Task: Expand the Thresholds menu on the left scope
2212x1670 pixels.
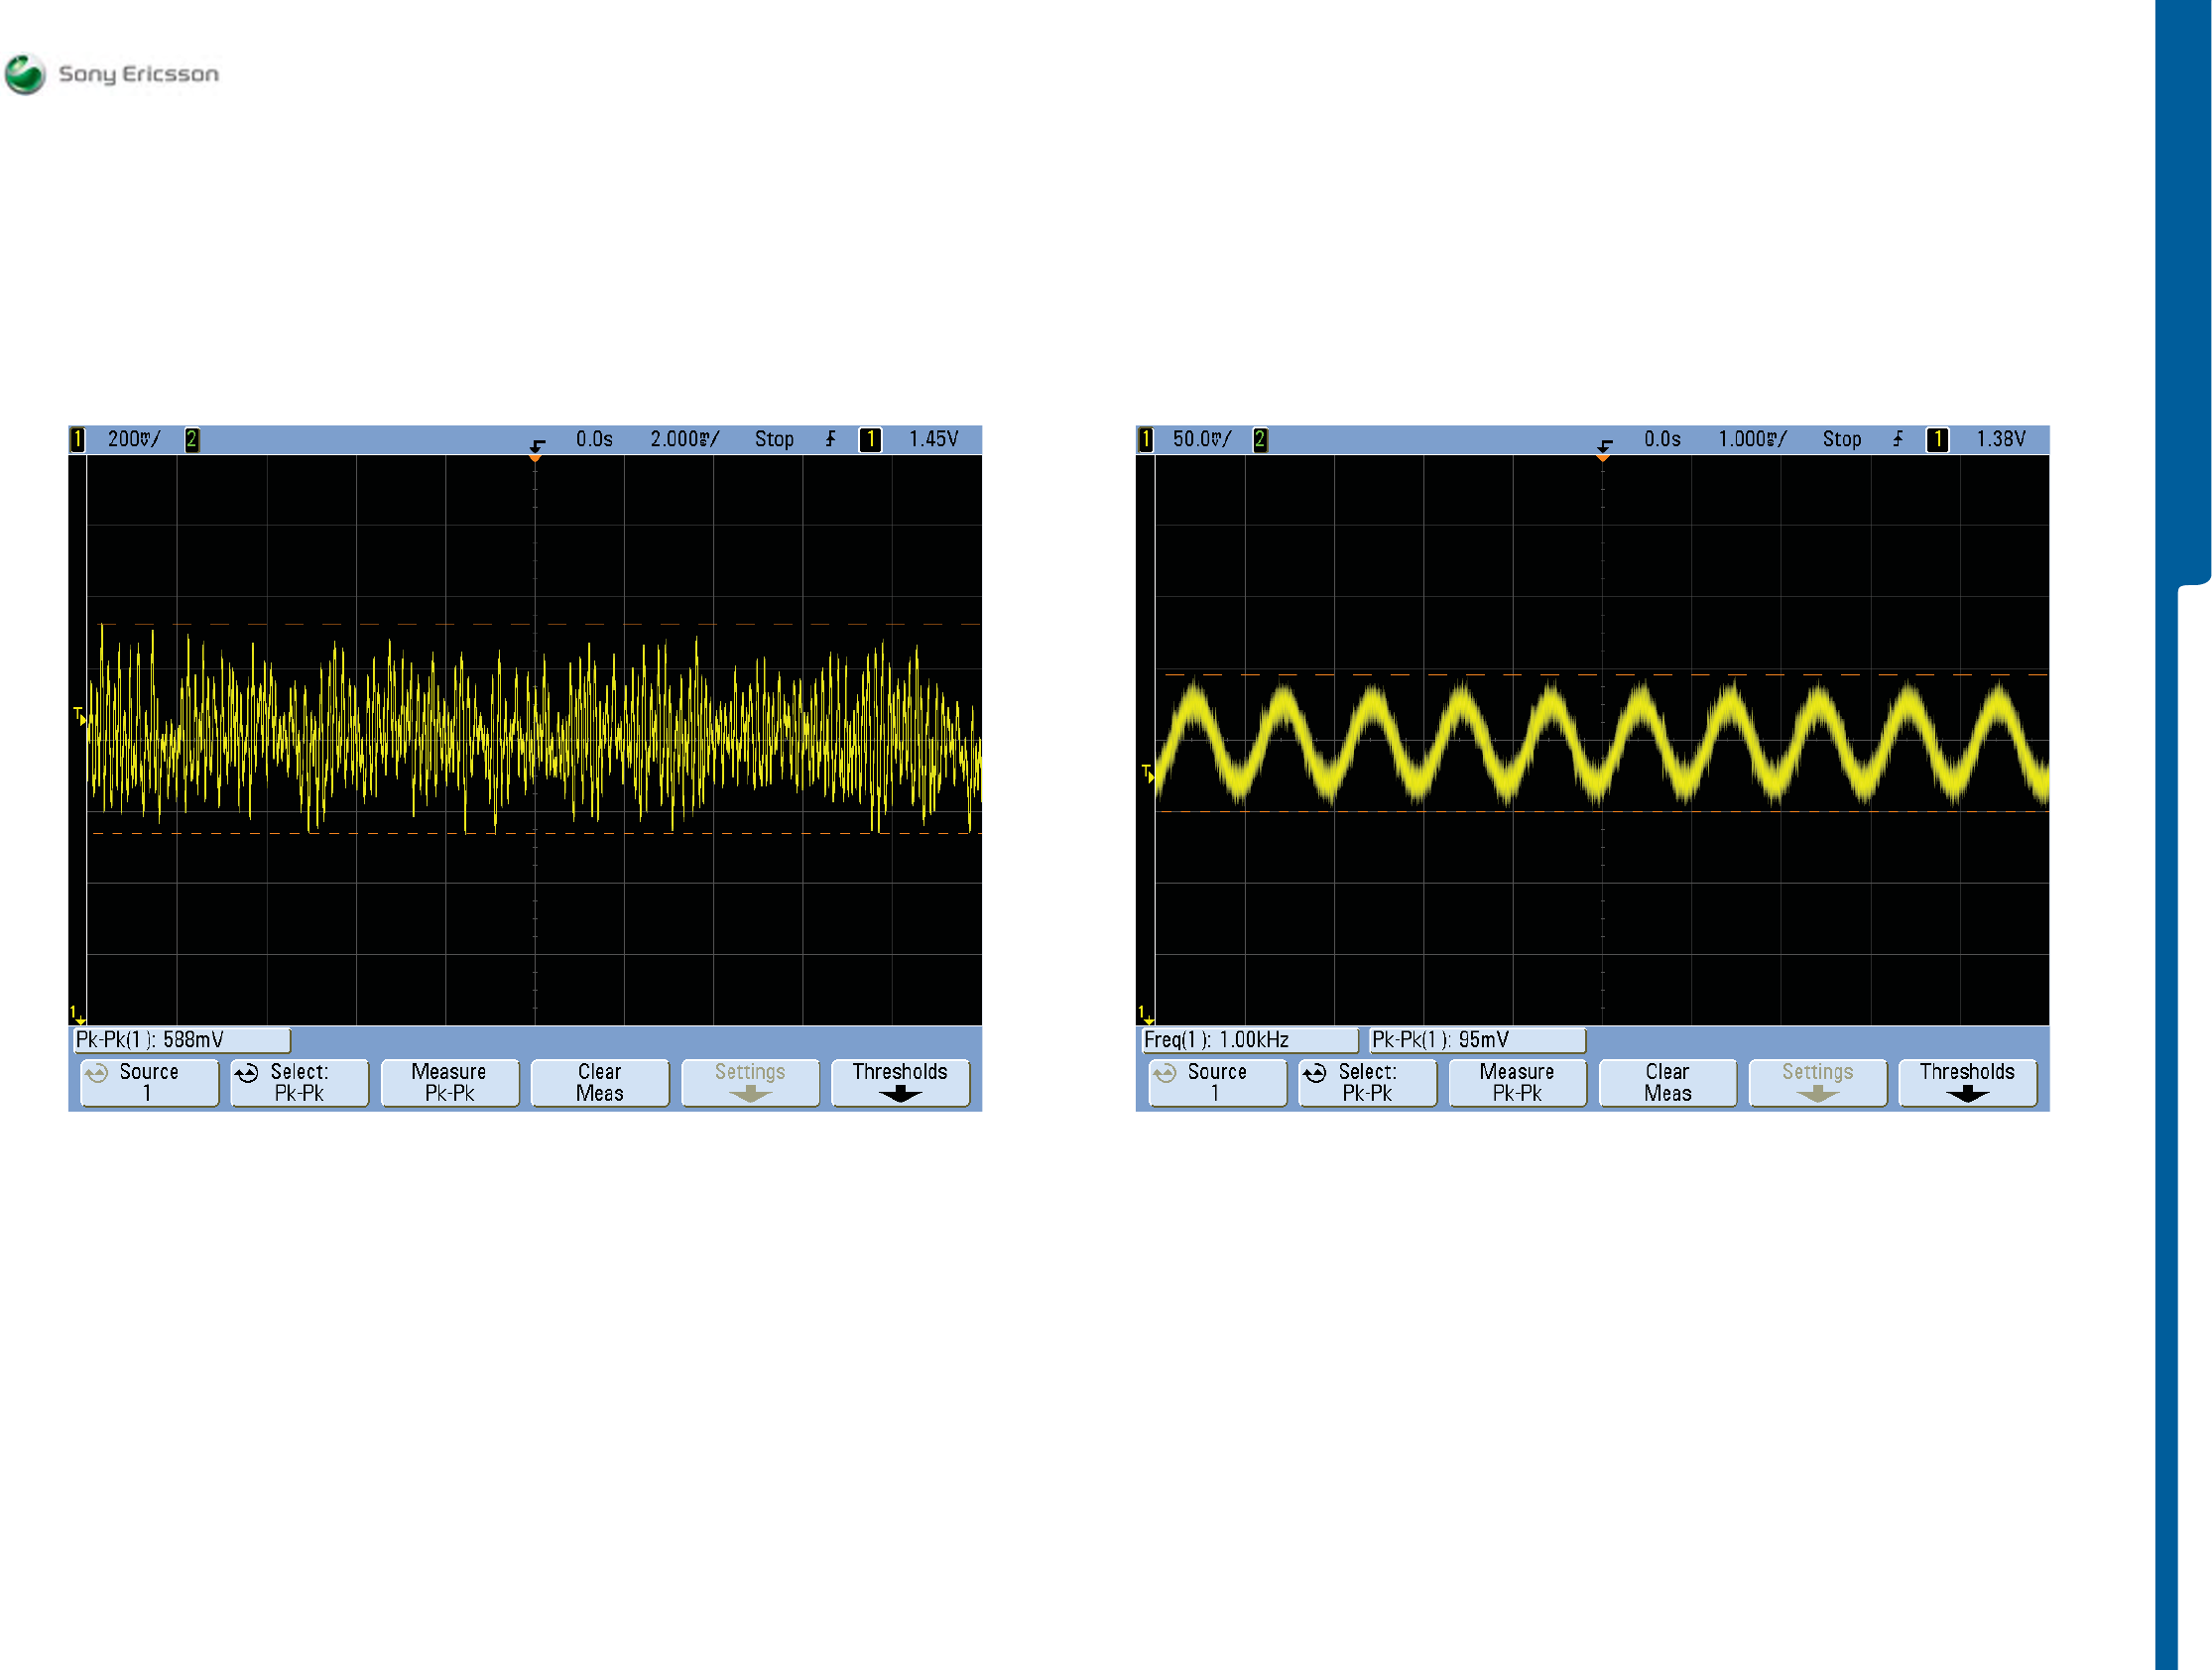Action: [x=900, y=1082]
